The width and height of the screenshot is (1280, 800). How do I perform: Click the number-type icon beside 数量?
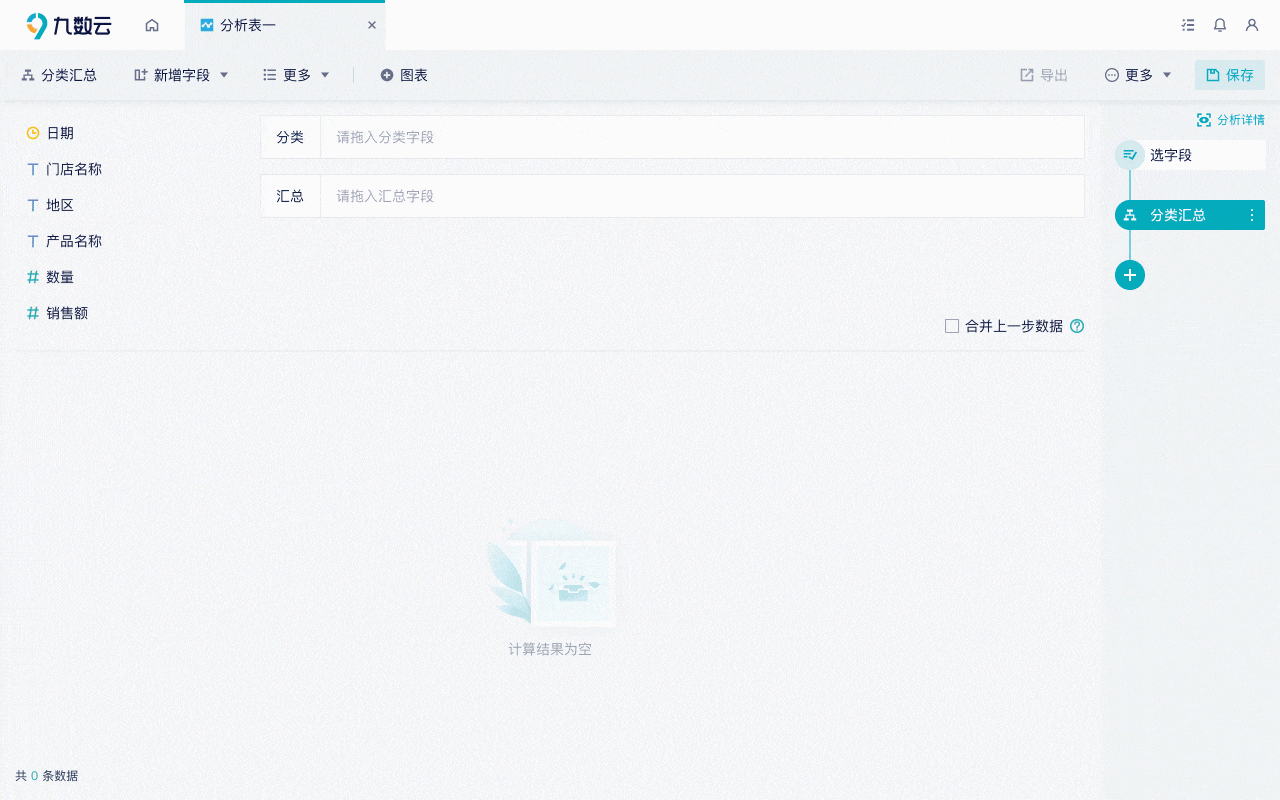pyautogui.click(x=33, y=277)
